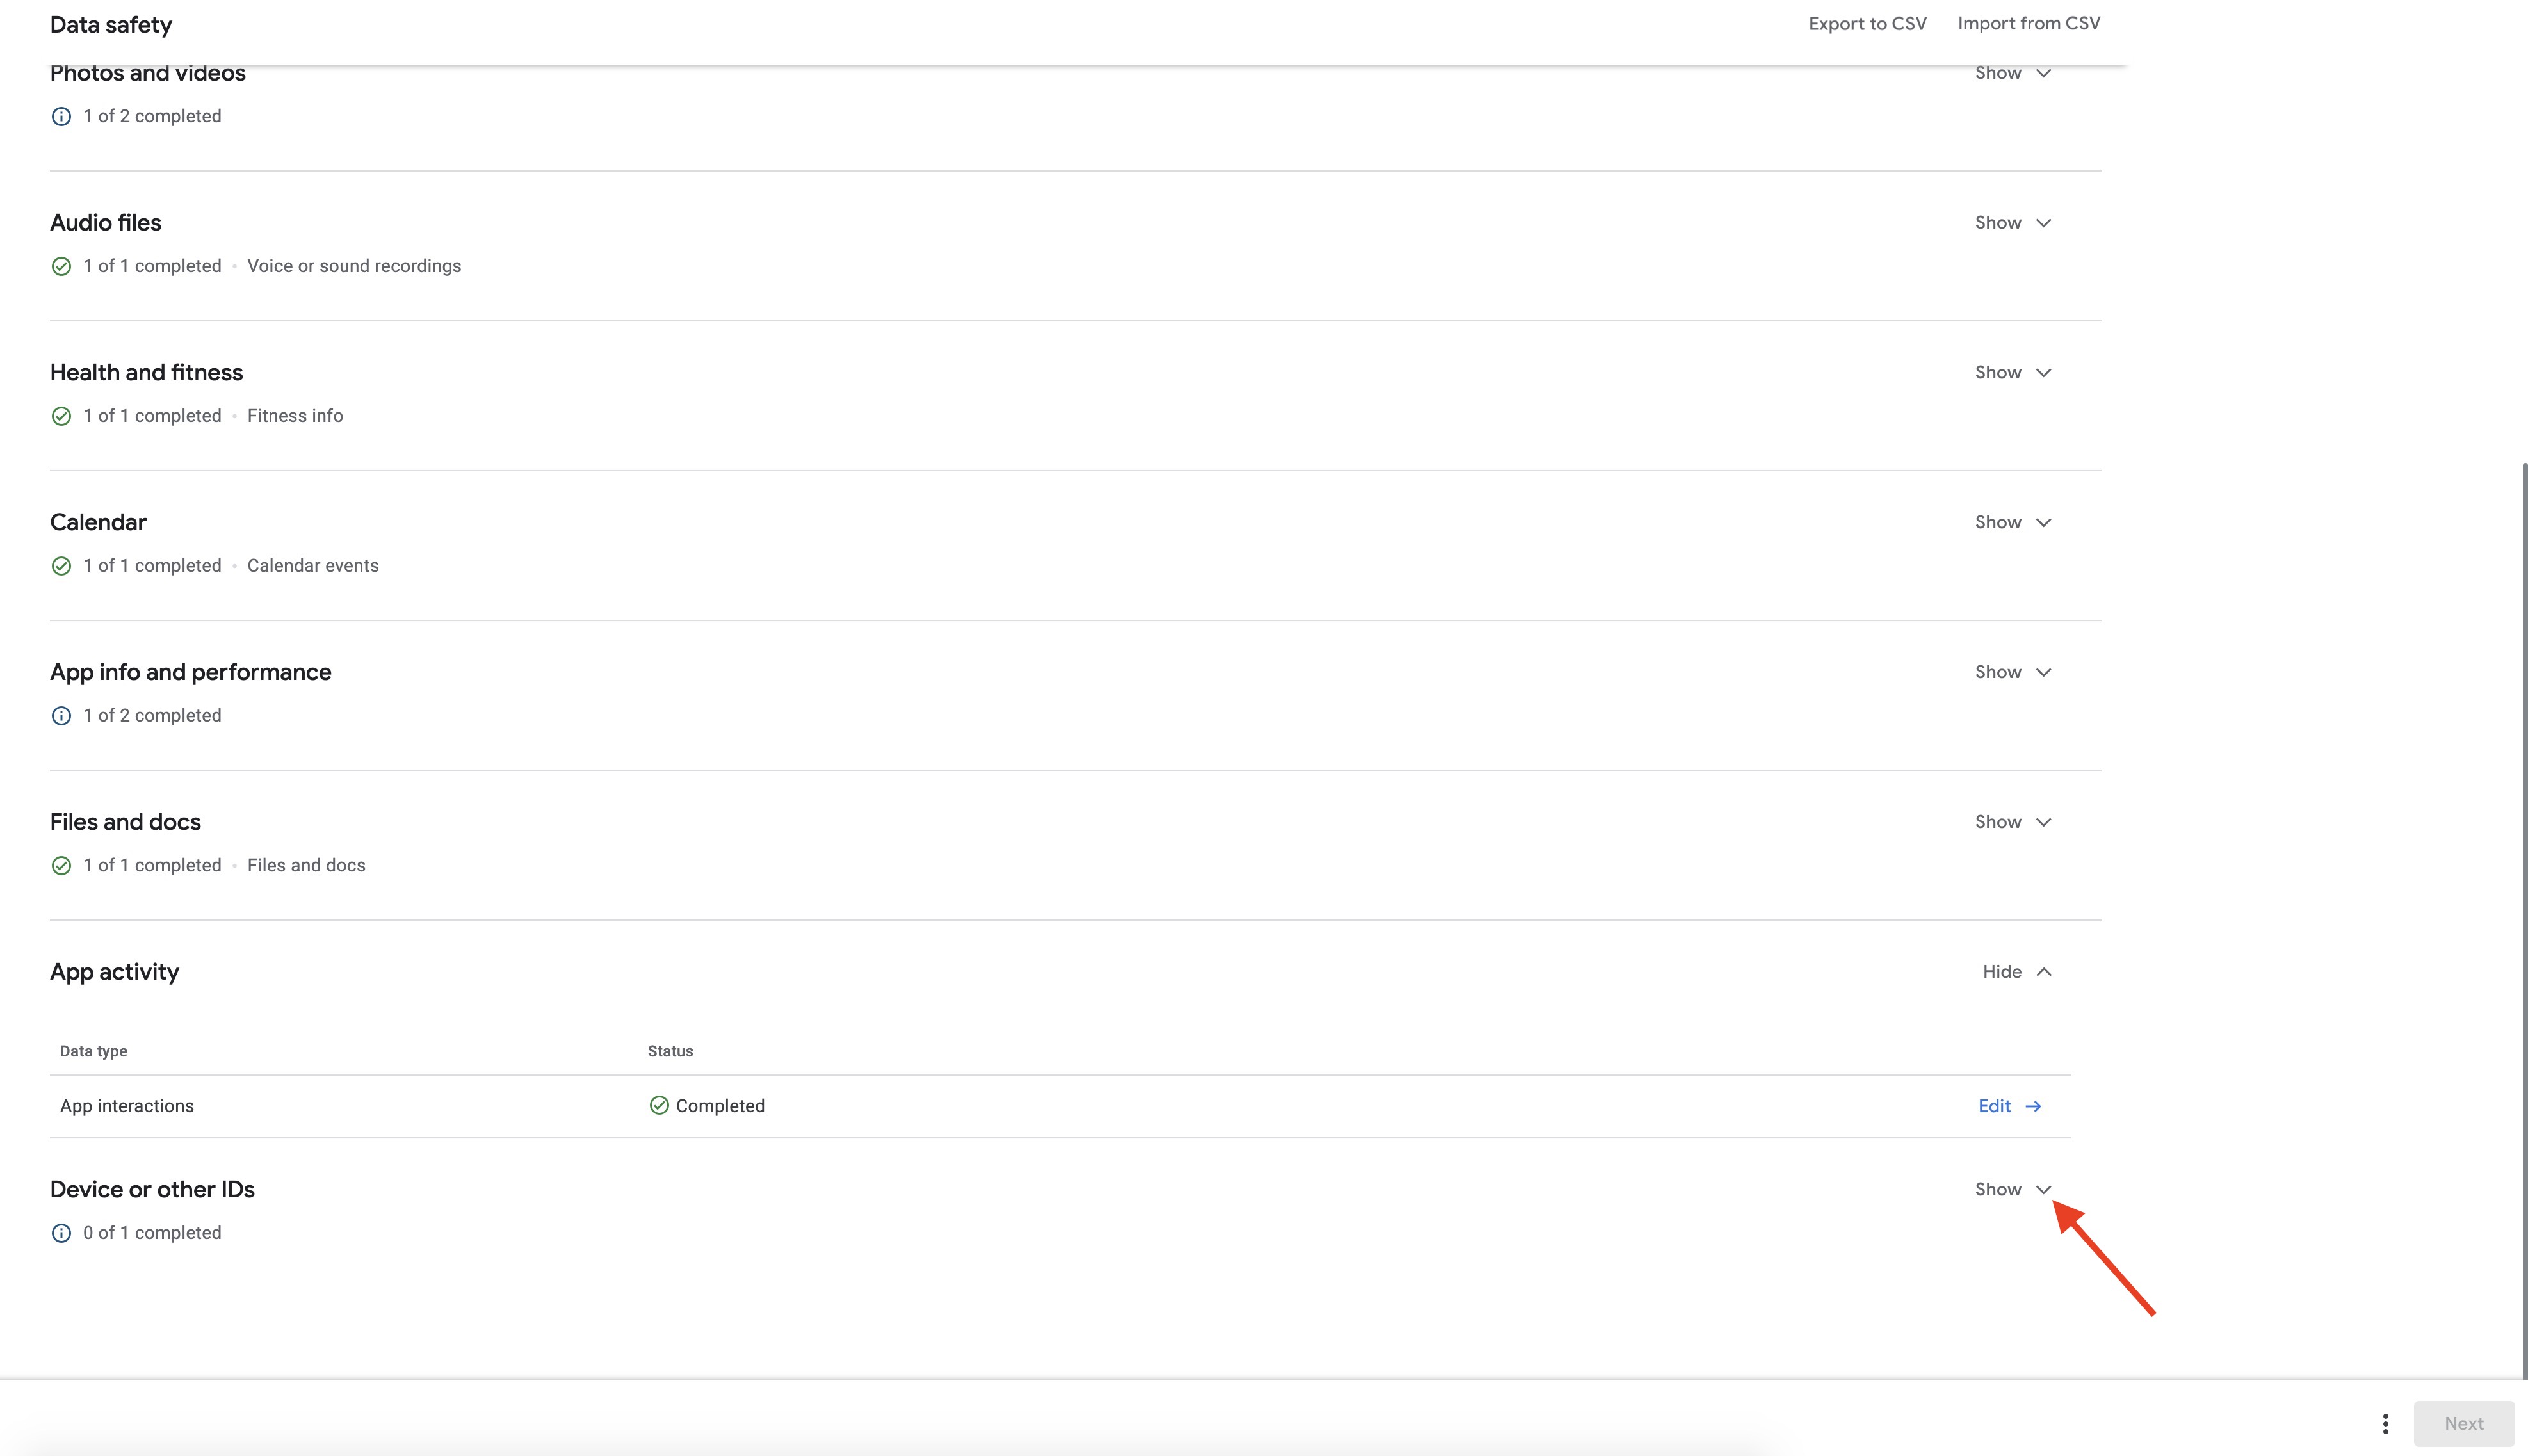Viewport: 2528px width, 1456px height.
Task: Click info icon under App info and performance
Action: [61, 716]
